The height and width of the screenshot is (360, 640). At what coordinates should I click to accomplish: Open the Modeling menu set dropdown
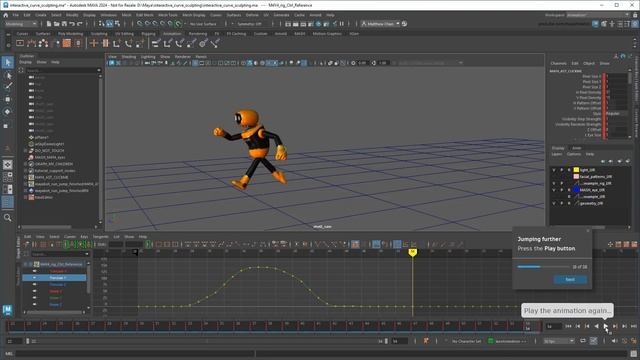[x=21, y=24]
